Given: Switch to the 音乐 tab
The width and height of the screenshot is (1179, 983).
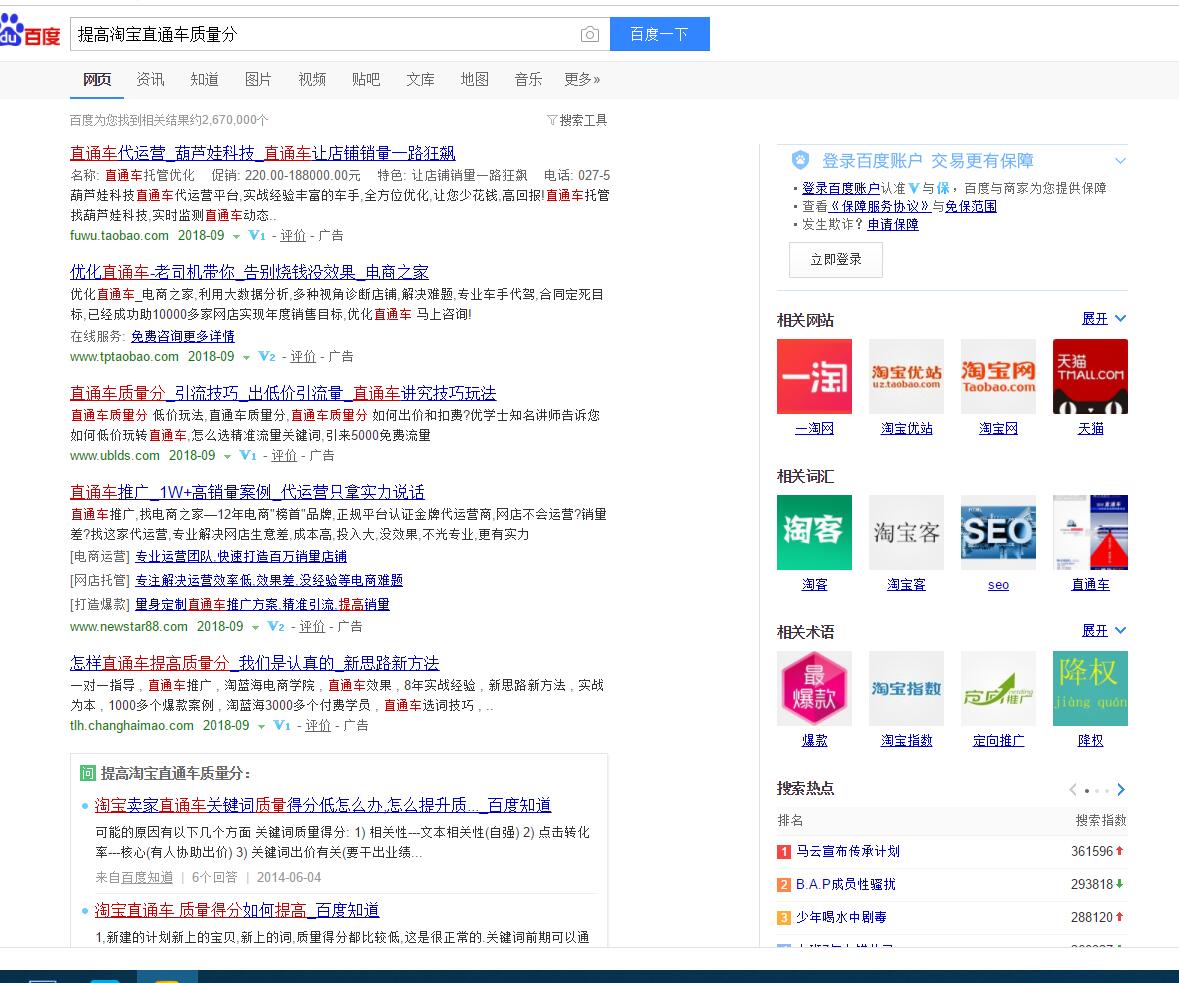Looking at the screenshot, I should 529,80.
